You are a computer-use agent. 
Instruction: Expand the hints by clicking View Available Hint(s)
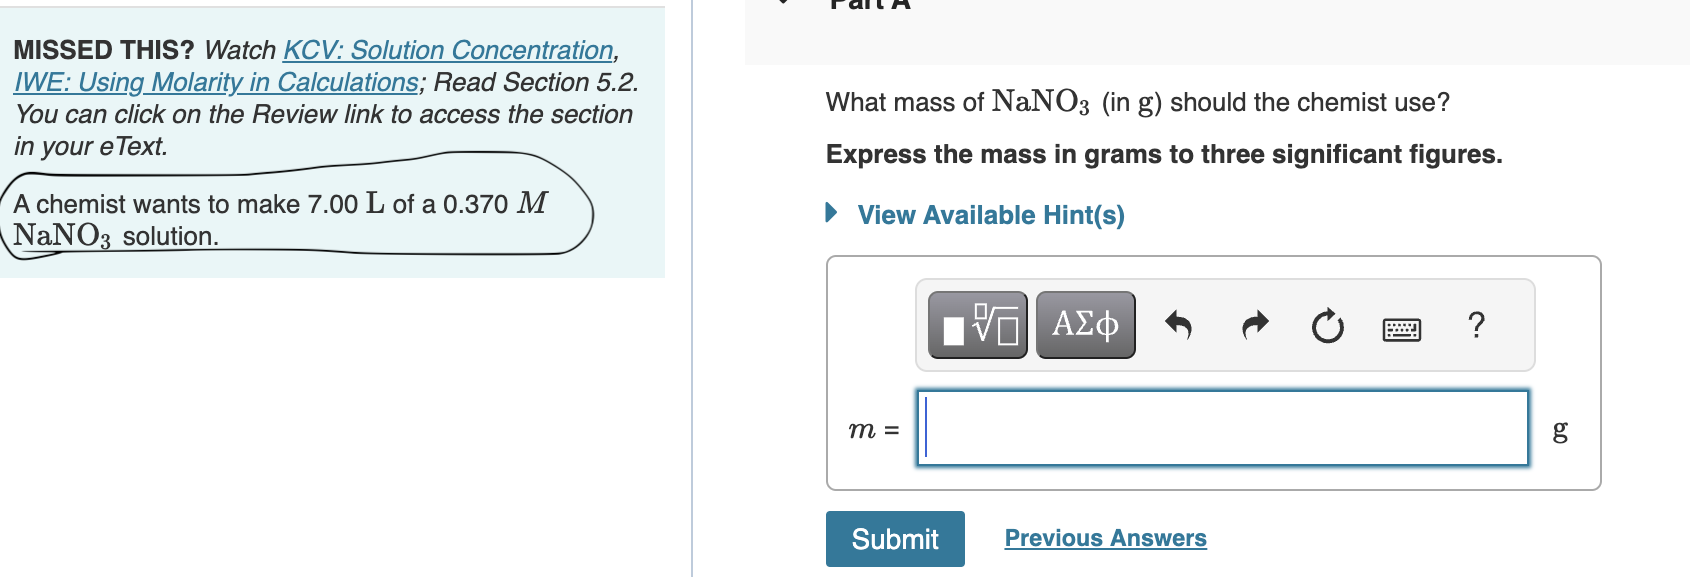click(x=991, y=214)
